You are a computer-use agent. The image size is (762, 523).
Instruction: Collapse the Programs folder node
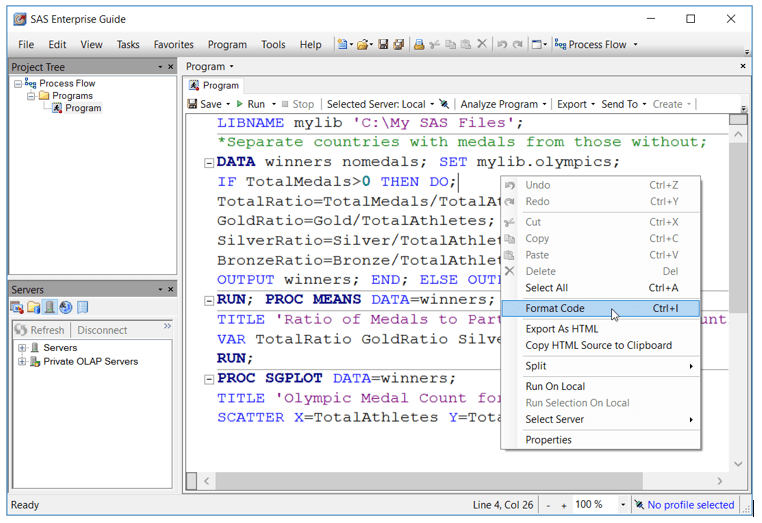[31, 96]
